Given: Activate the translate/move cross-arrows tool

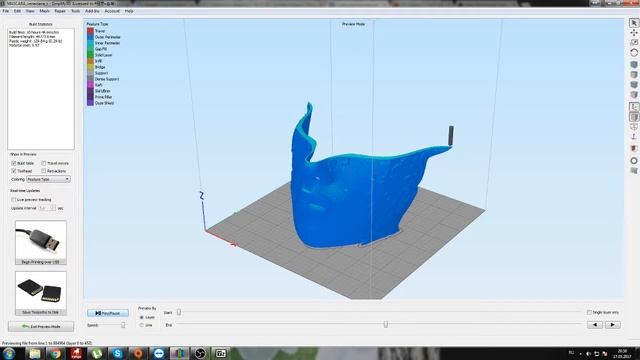Looking at the screenshot, I should [x=634, y=33].
